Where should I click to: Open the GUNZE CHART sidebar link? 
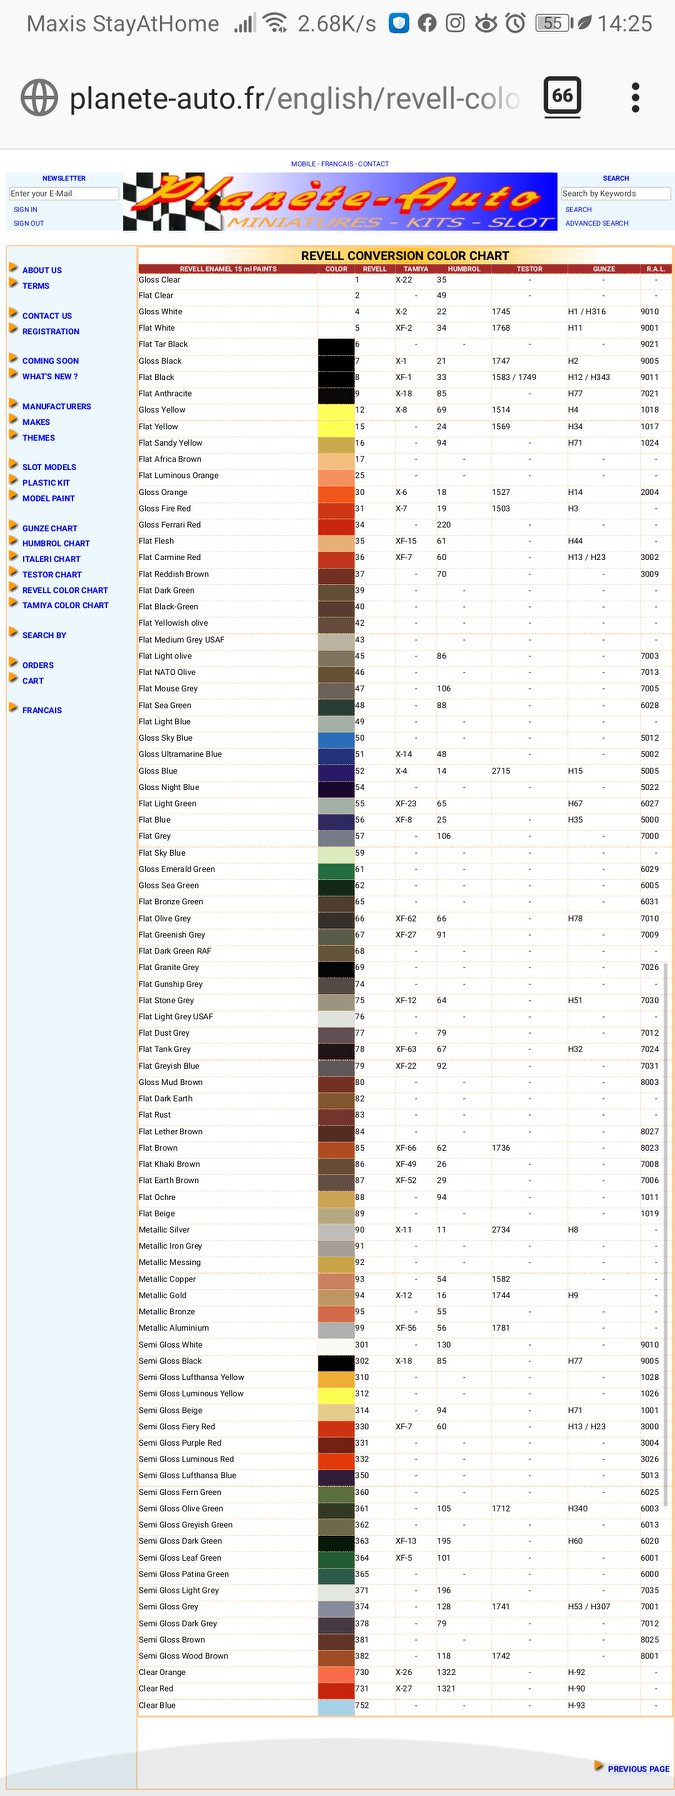tap(50, 528)
